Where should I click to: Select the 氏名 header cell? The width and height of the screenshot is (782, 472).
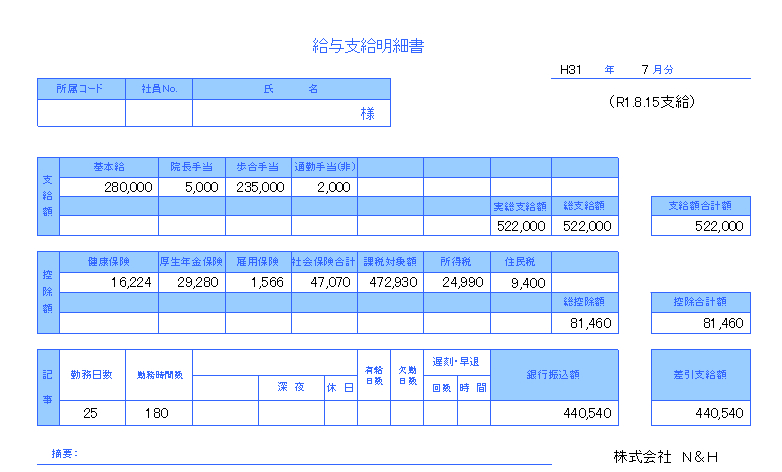click(x=291, y=89)
